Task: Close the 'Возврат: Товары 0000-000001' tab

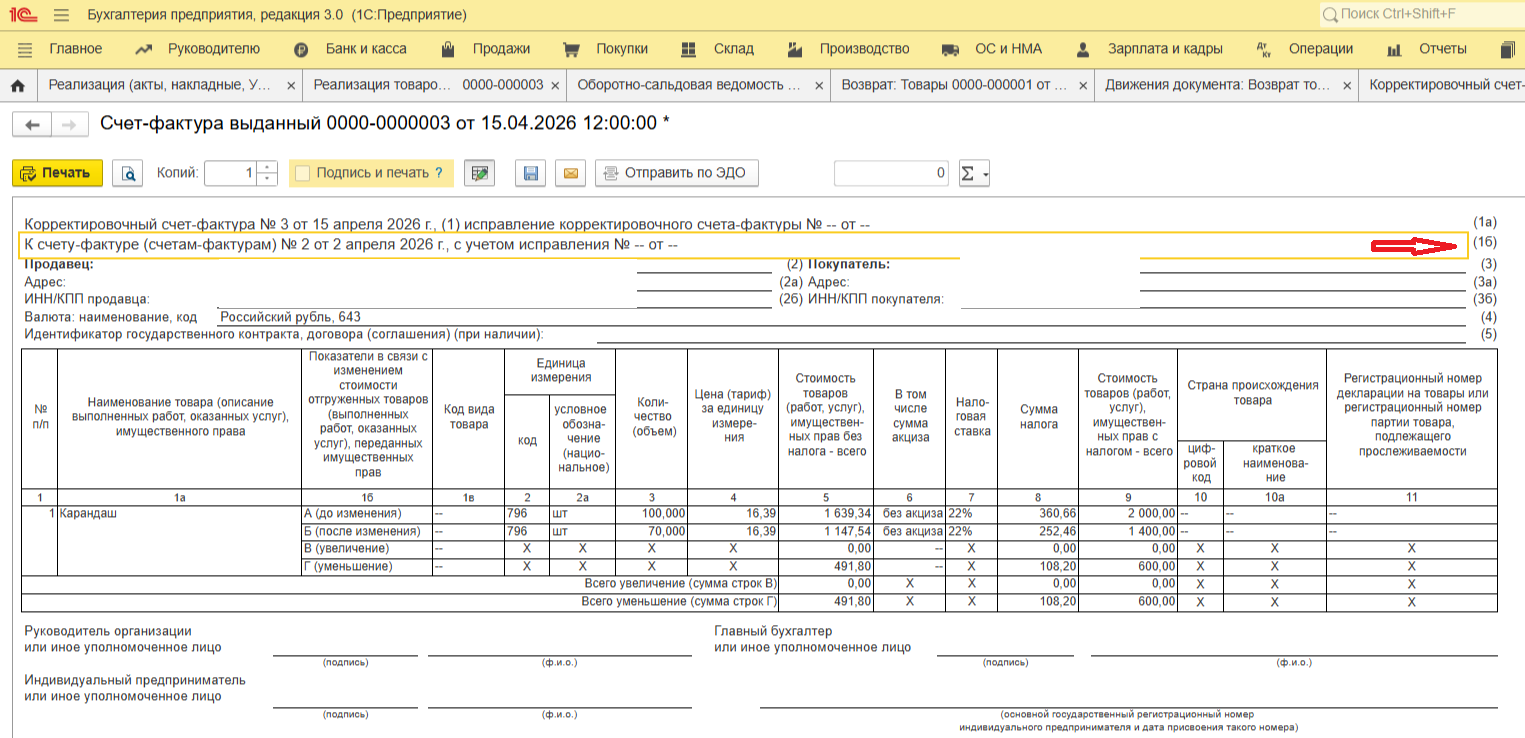Action: [x=1081, y=87]
